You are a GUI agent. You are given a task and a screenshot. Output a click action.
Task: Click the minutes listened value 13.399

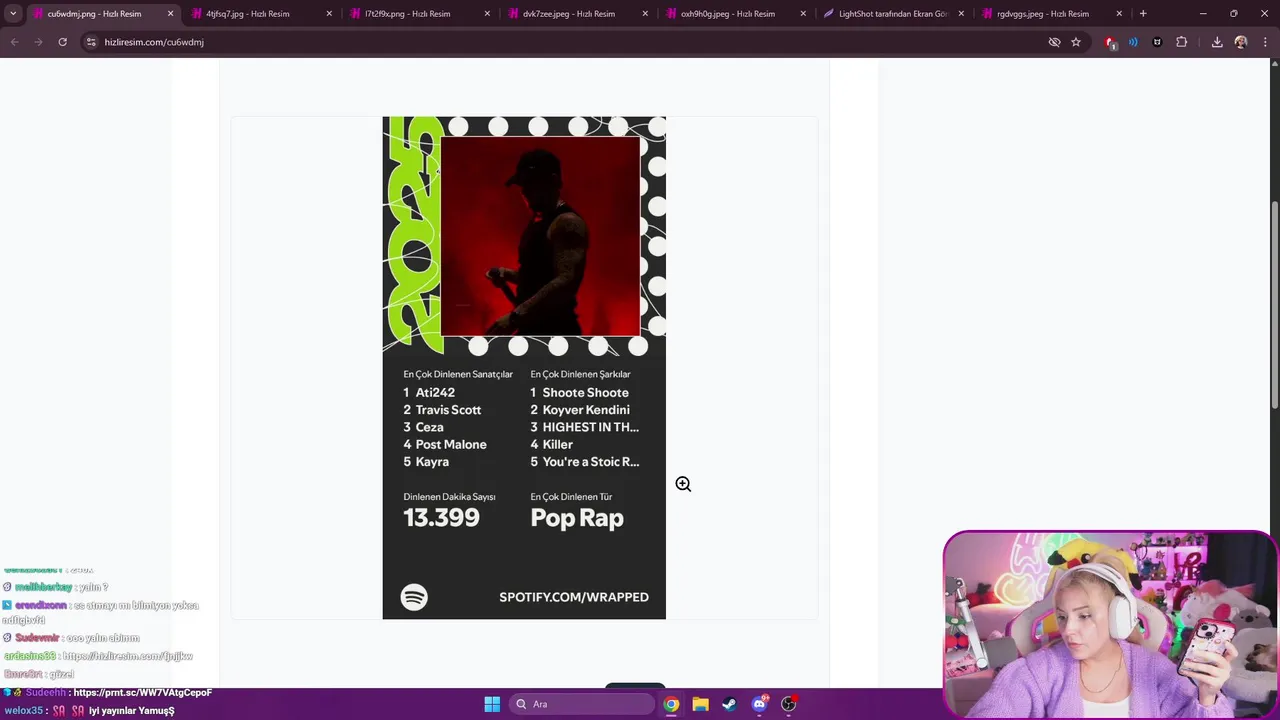441,518
